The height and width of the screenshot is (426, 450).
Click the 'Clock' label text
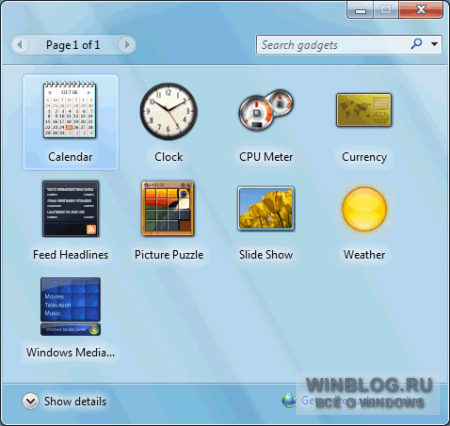(x=168, y=157)
